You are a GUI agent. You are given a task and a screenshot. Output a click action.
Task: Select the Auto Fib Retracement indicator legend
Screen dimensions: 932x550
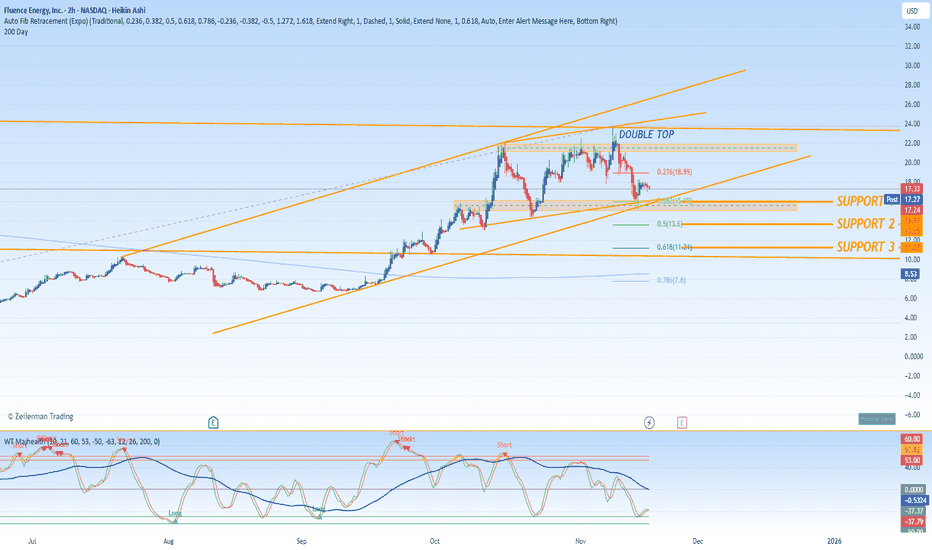click(310, 21)
